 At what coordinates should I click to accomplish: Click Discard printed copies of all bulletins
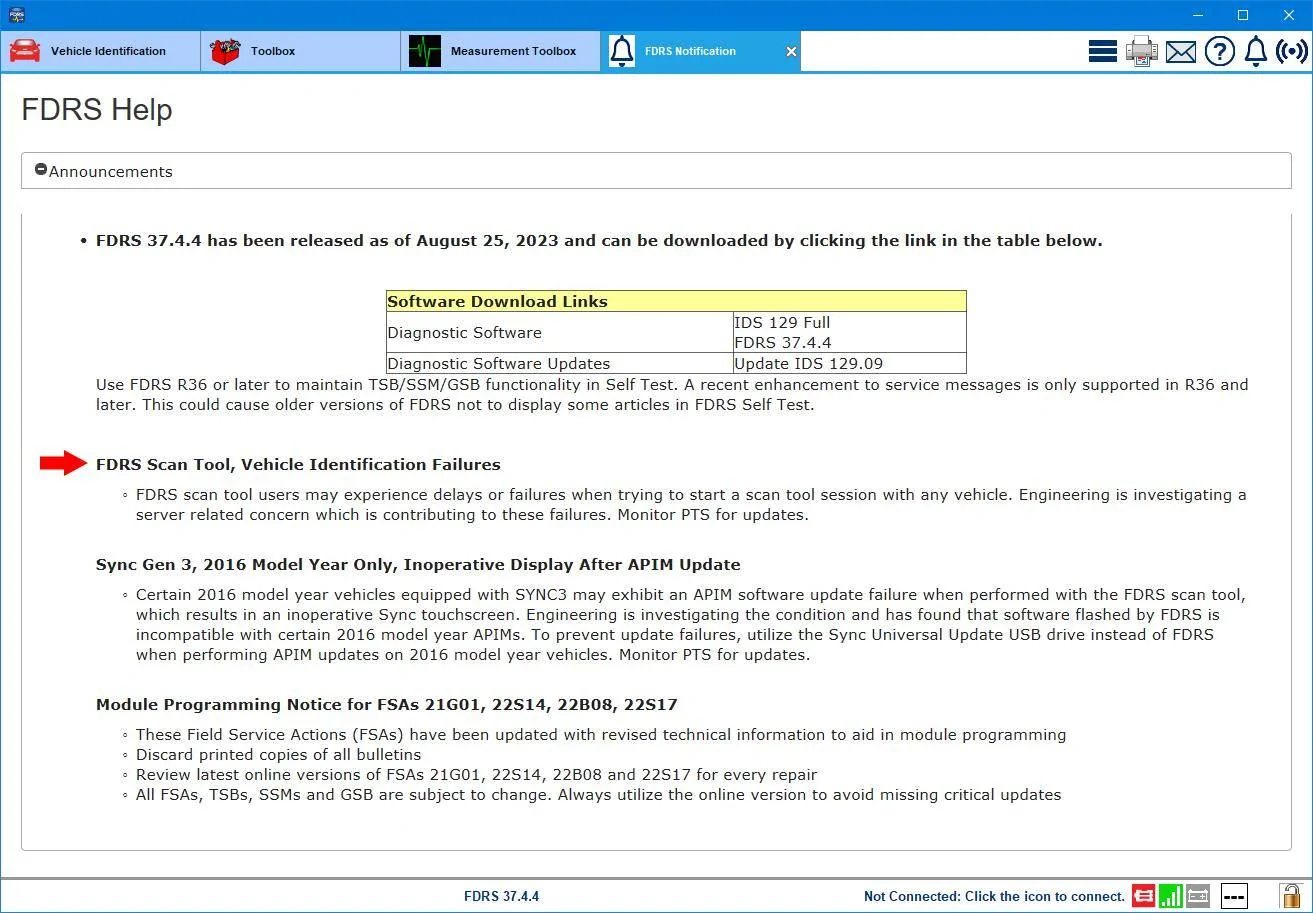pyautogui.click(x=278, y=754)
